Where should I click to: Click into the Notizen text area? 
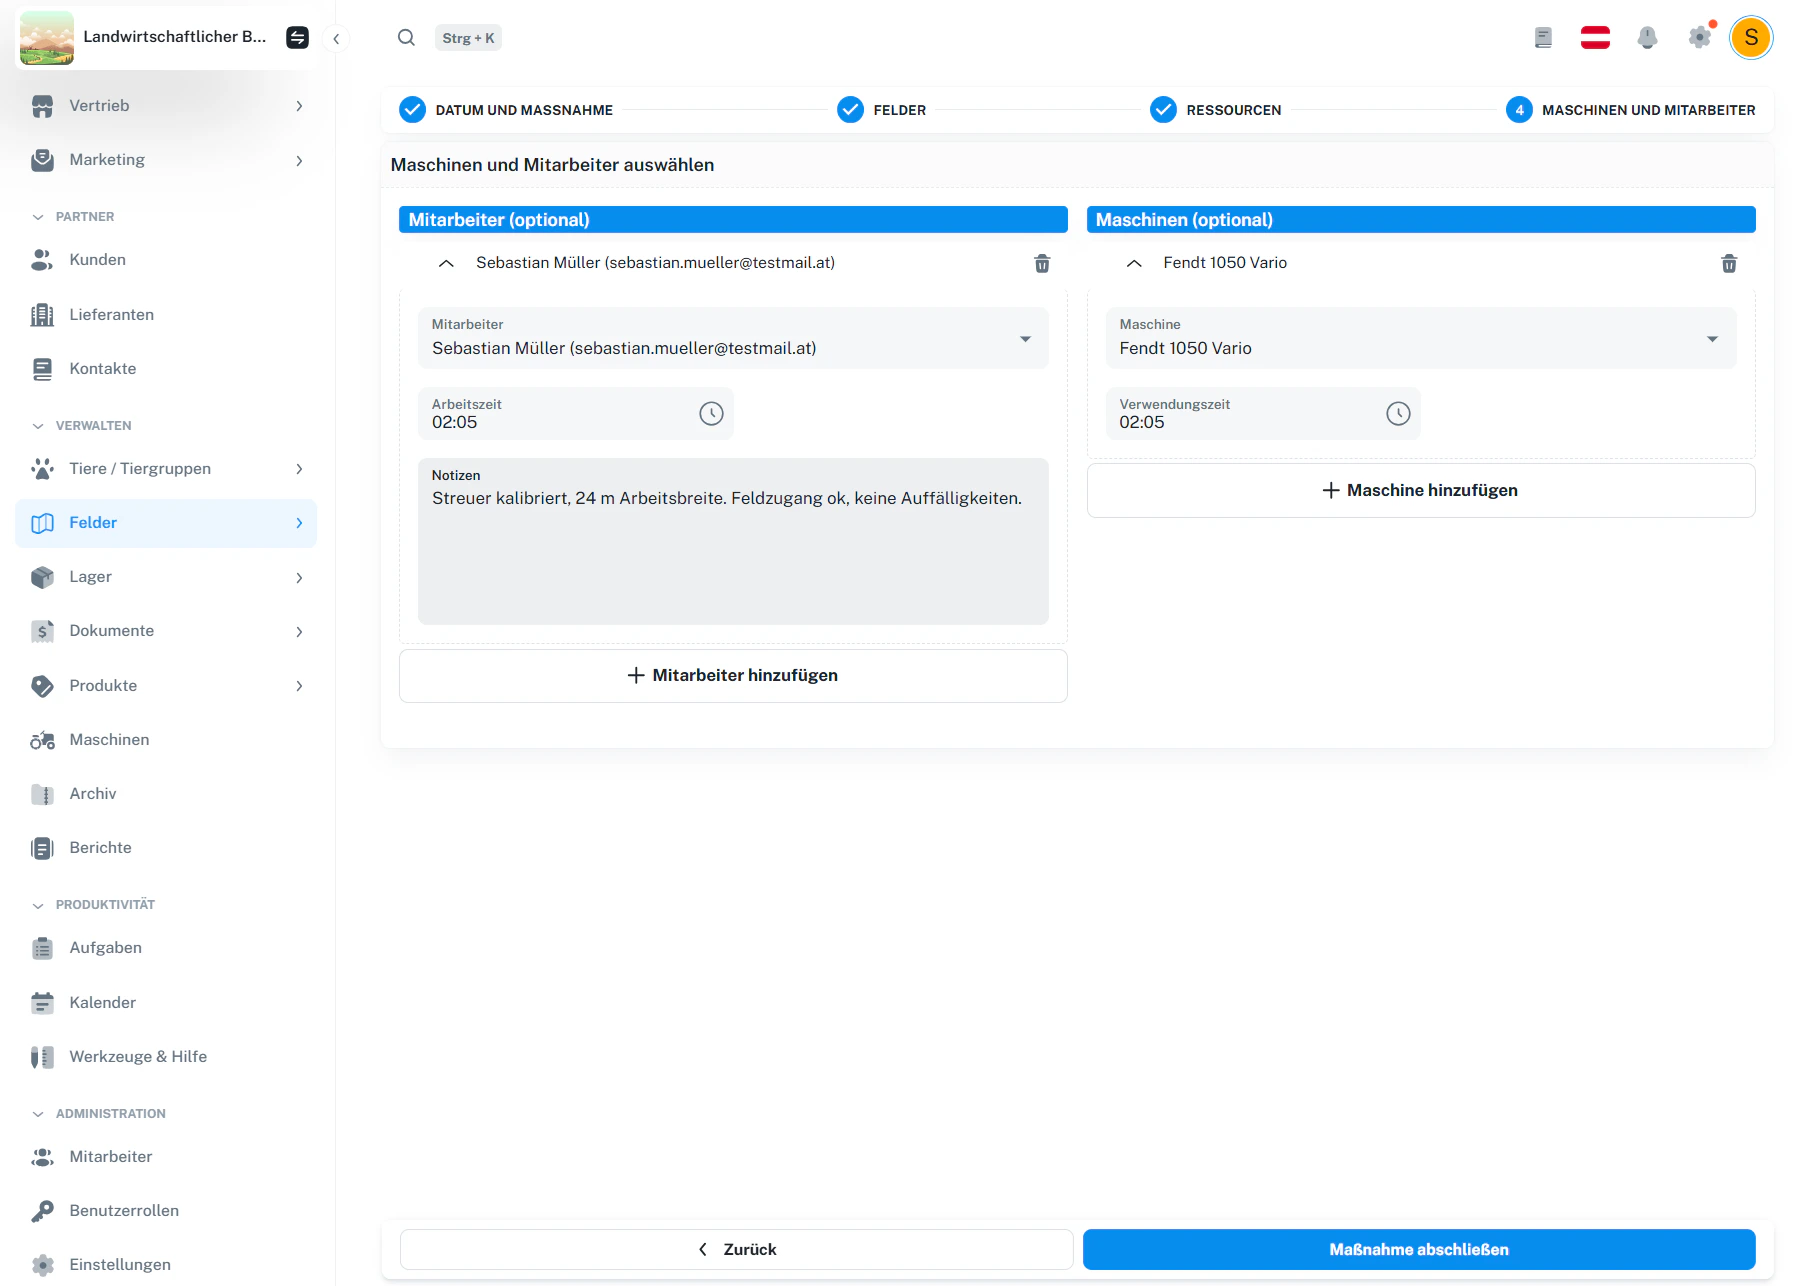coord(733,542)
